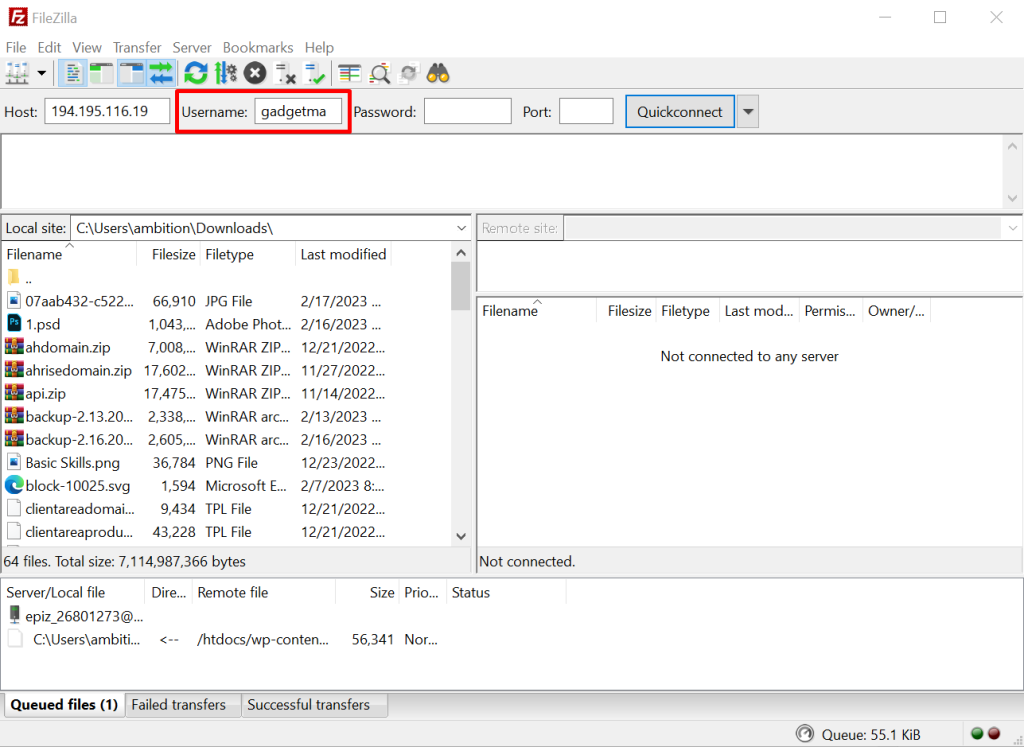1024x747 pixels.
Task: Click message log scroll-down arrow
Action: point(1012,198)
